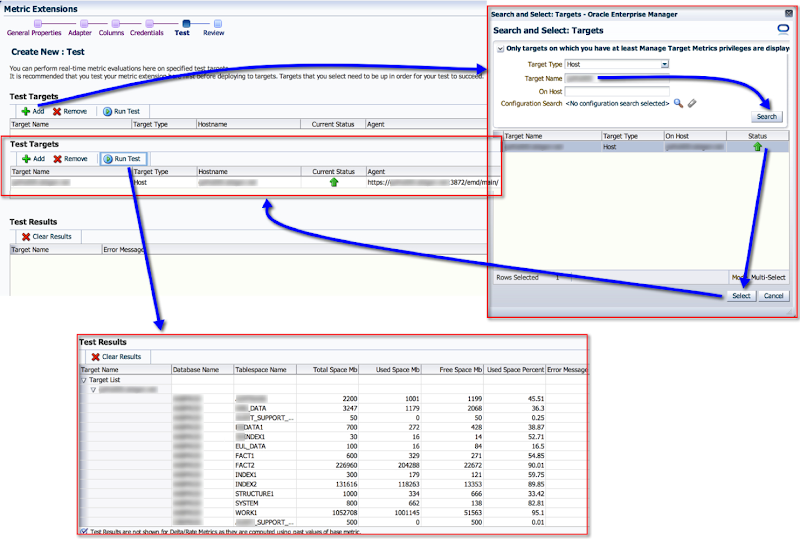800x539 pixels.
Task: Go to the General Properties step
Action: pos(34,32)
